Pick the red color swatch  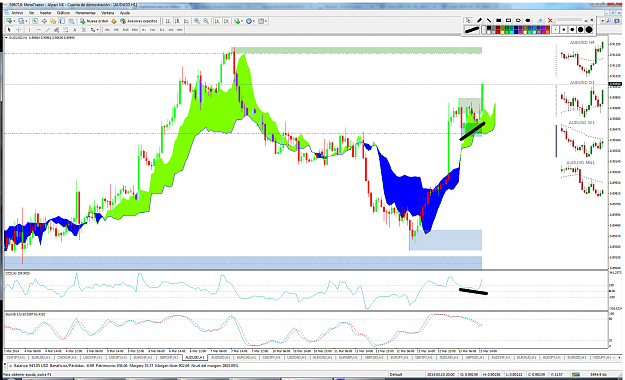tap(498, 32)
